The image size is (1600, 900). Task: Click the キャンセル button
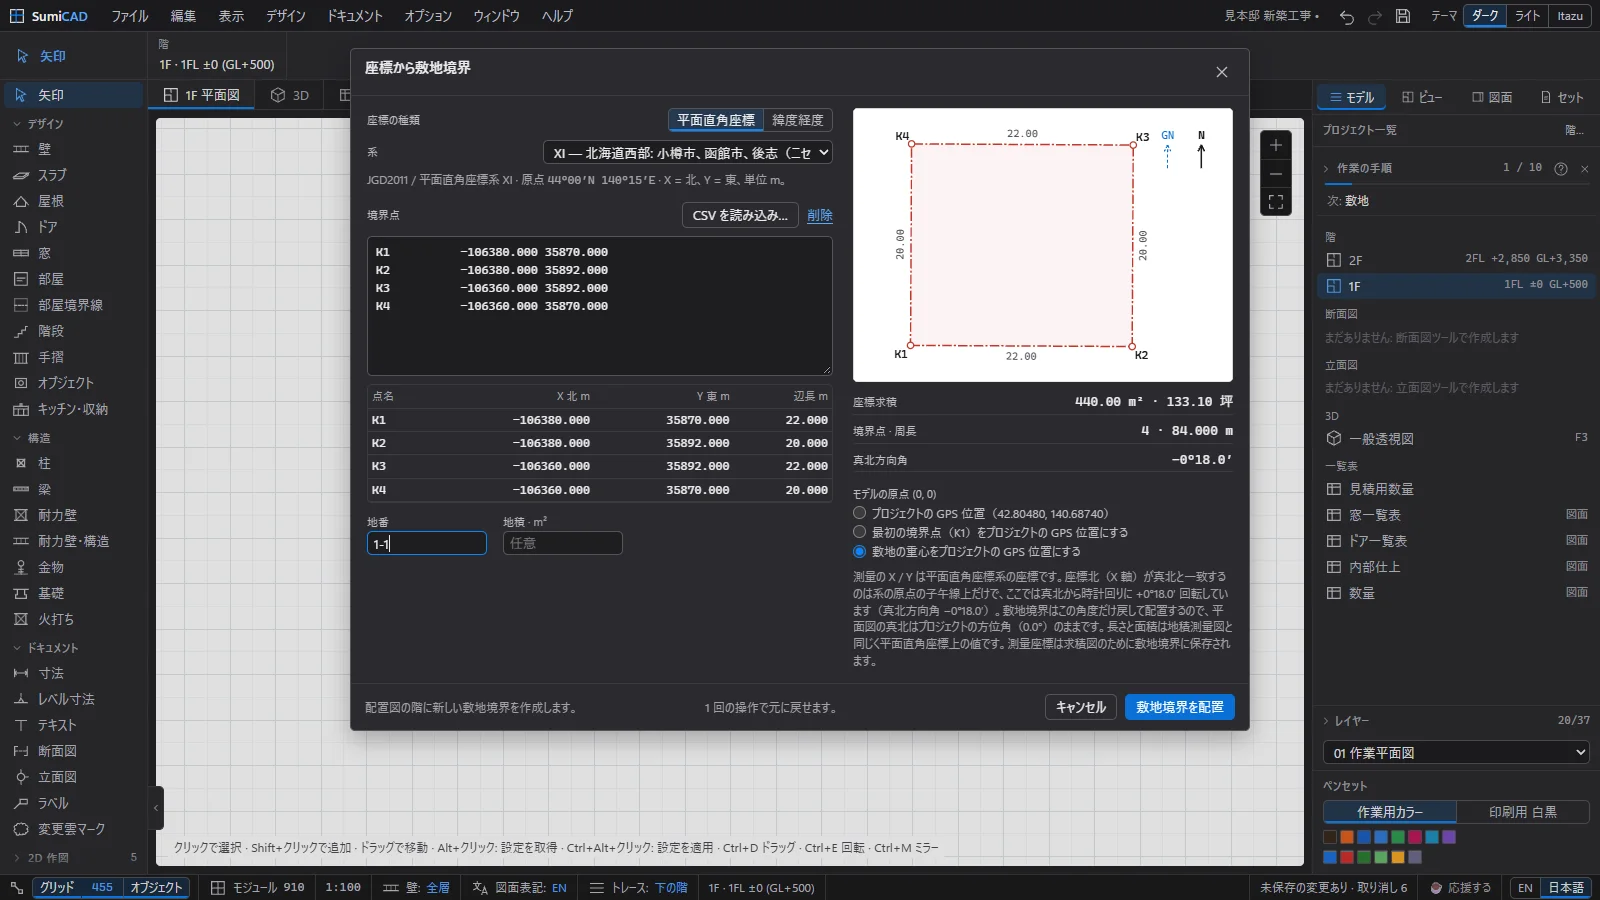pos(1081,707)
